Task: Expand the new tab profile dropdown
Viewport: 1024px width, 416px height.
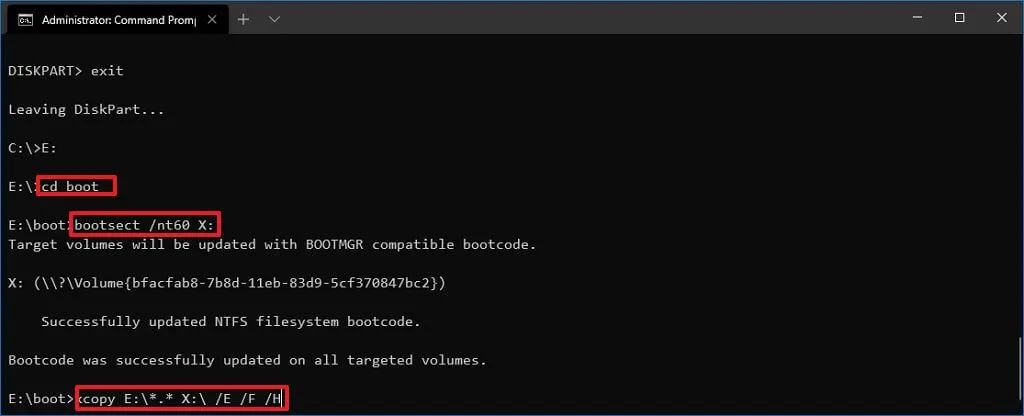Action: click(275, 19)
